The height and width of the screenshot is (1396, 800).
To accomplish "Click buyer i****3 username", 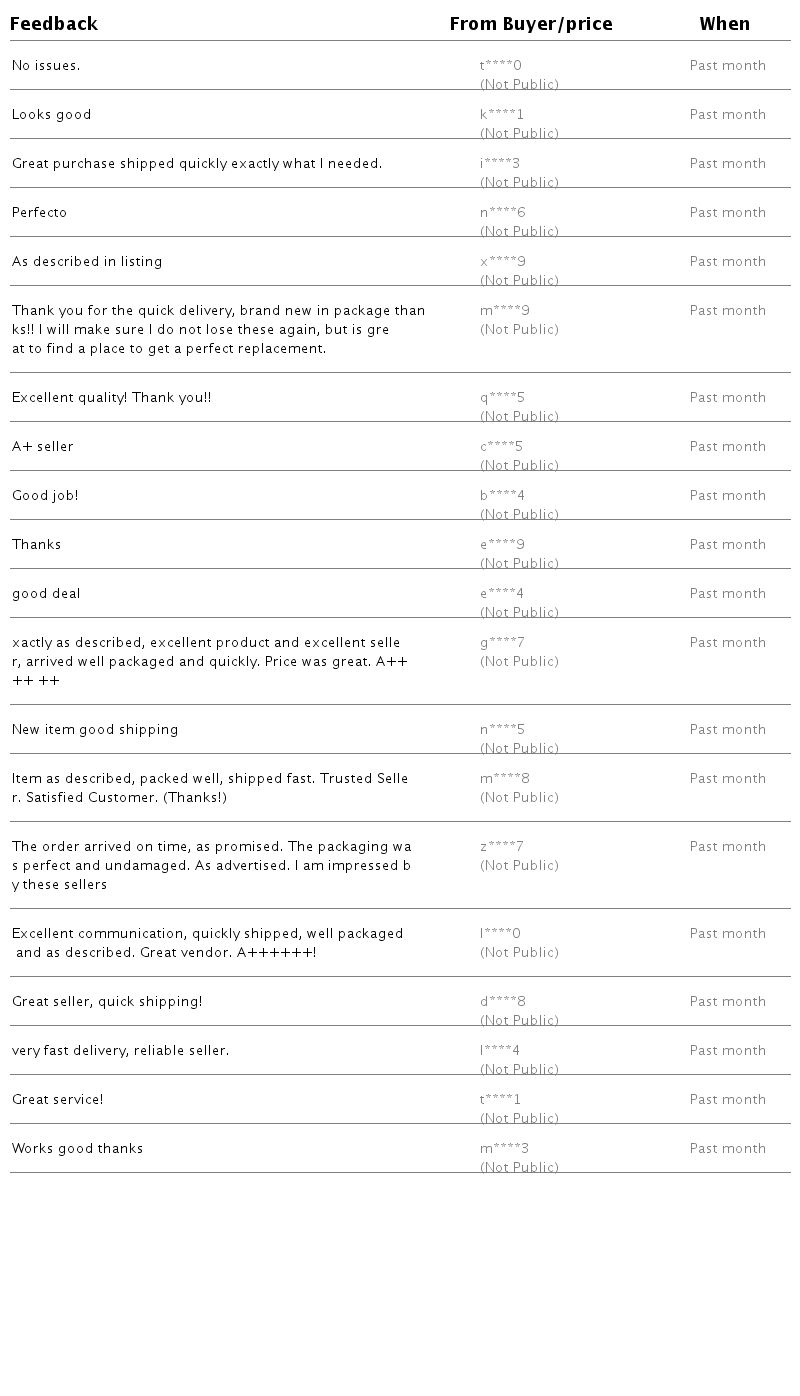I will (x=500, y=164).
